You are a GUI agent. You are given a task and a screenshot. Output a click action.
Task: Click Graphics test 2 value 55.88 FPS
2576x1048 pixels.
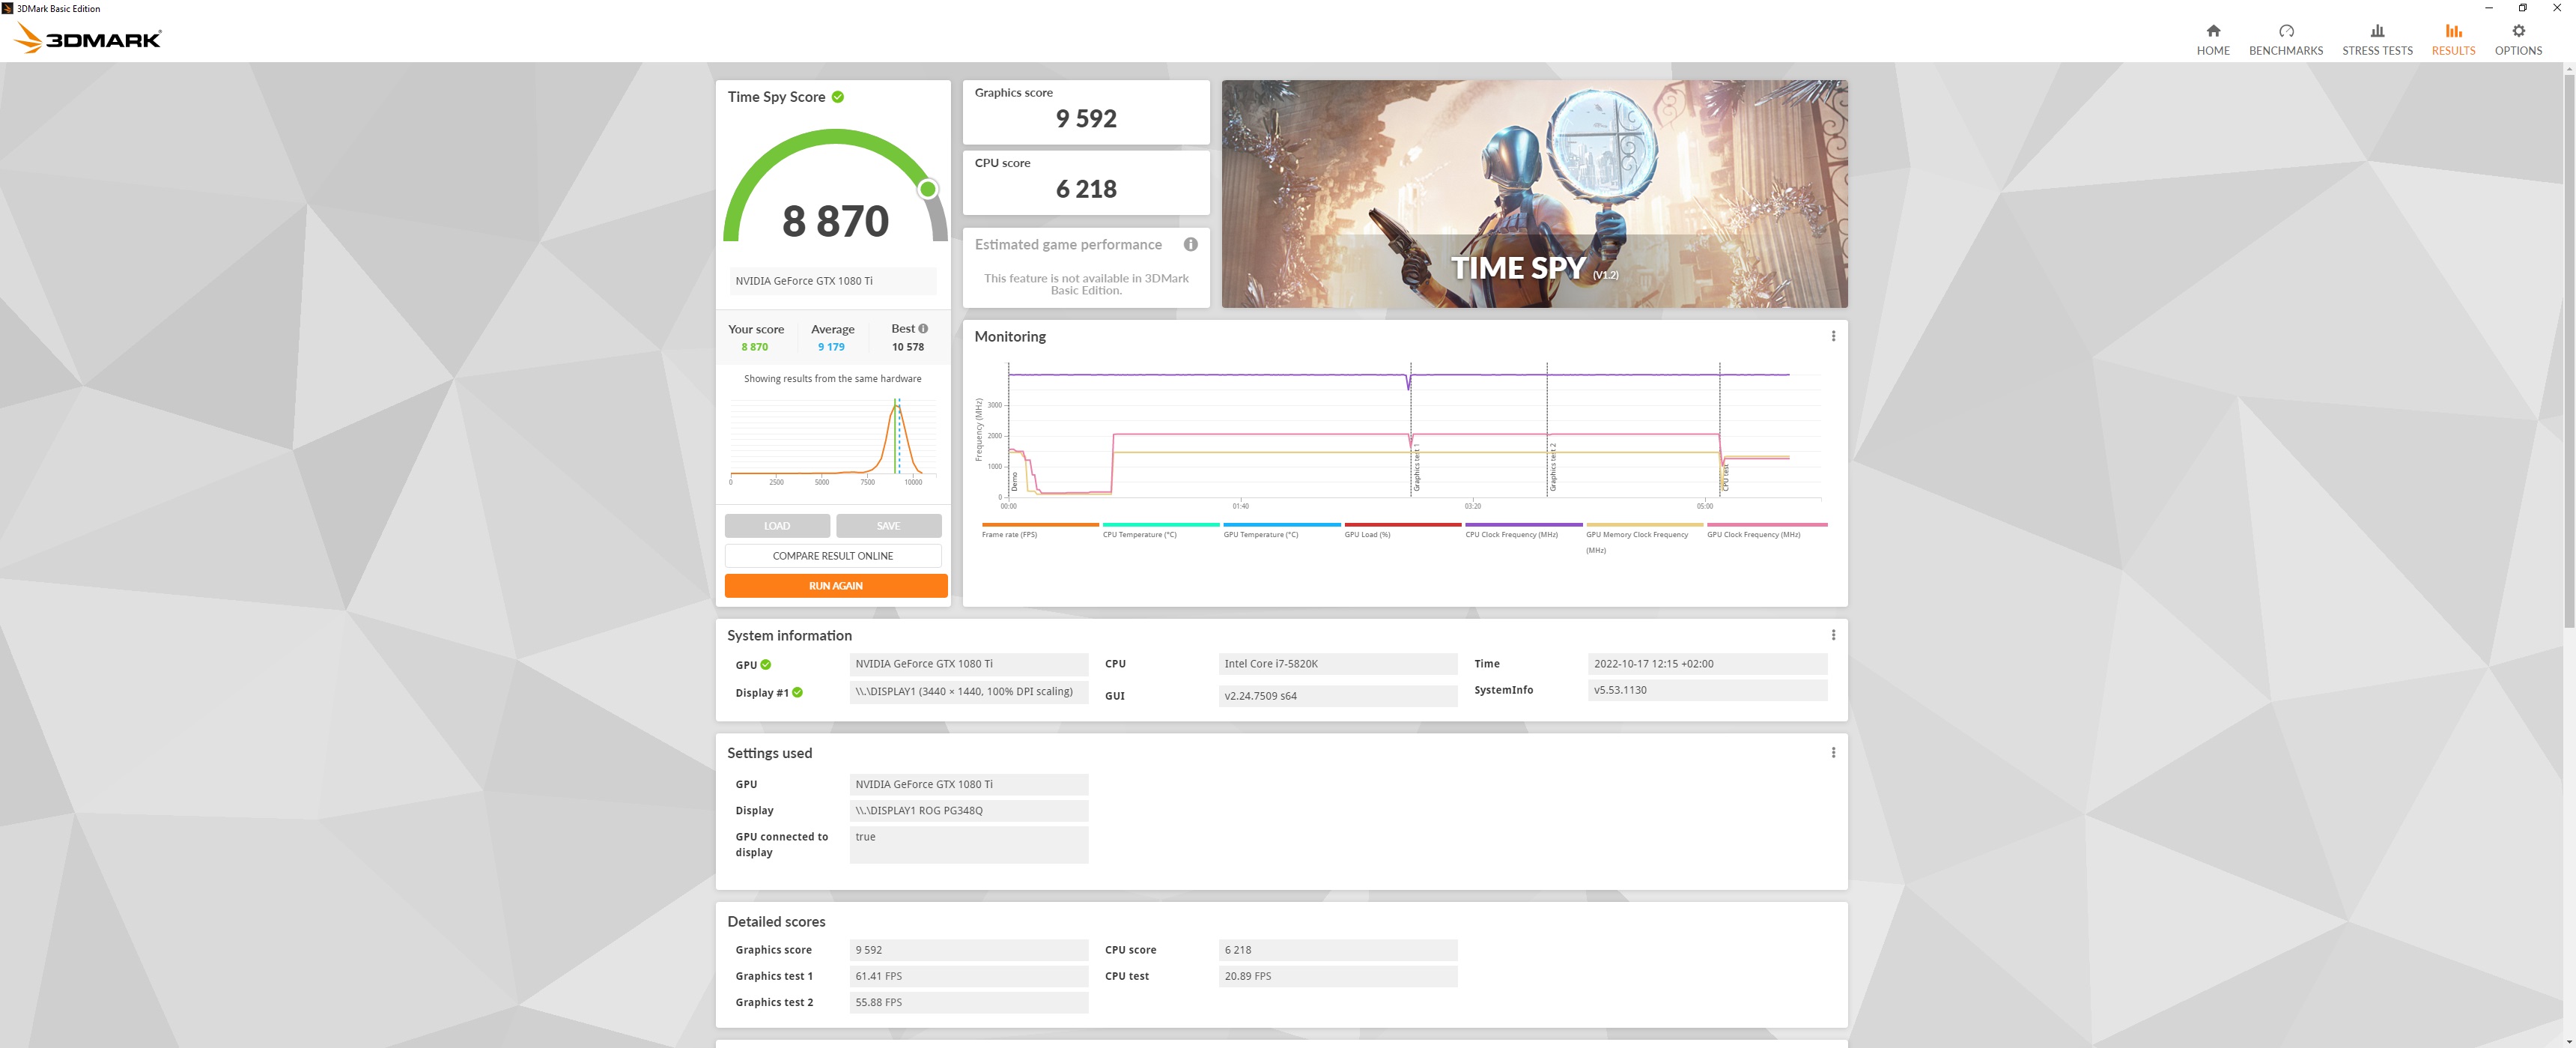[x=968, y=1002]
